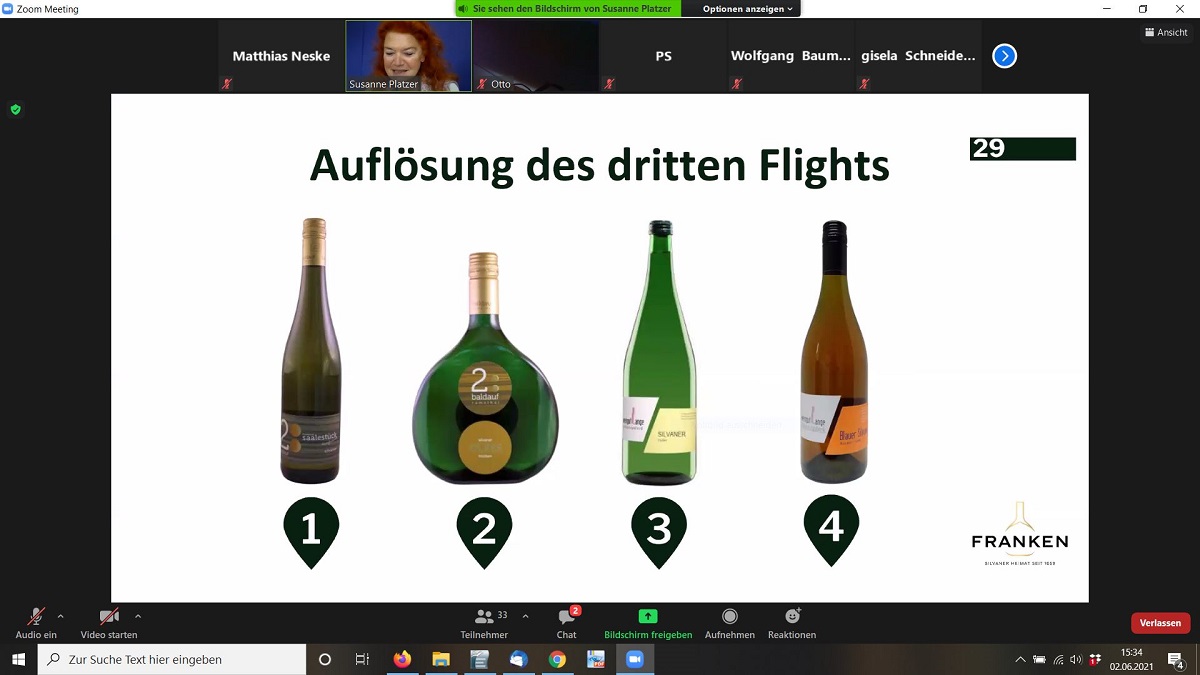Click muted microphone icon on Matthias Neske
Screen dimensions: 1200x675
coord(227,84)
